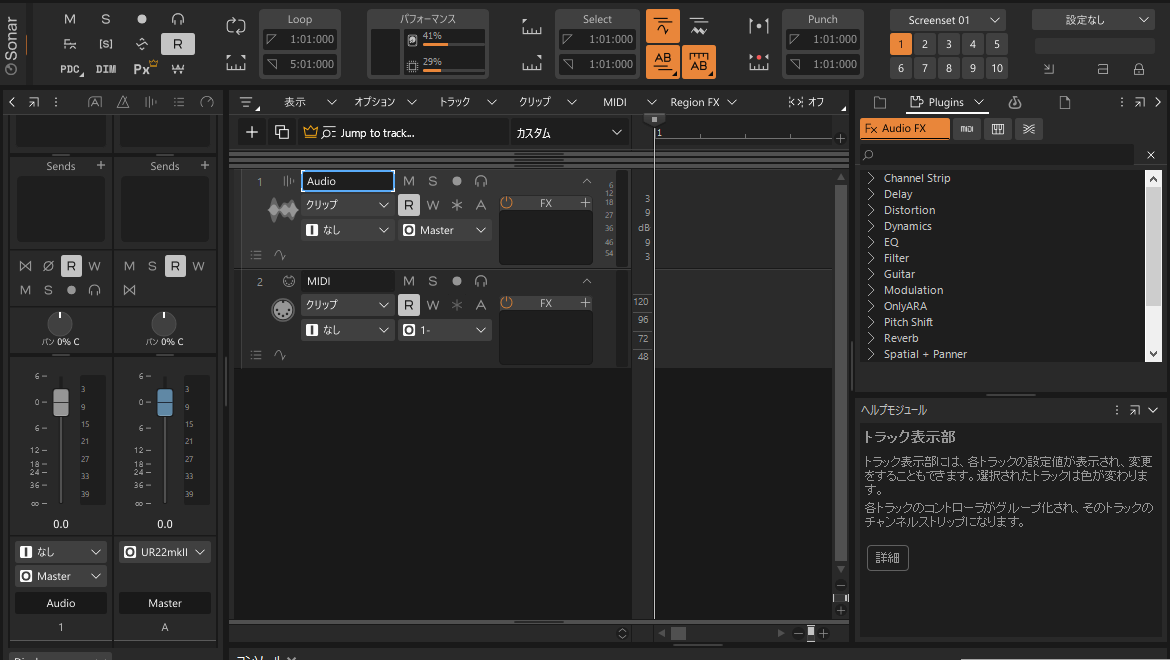Clear the plugin search with the X
This screenshot has width=1170, height=660.
1151,155
